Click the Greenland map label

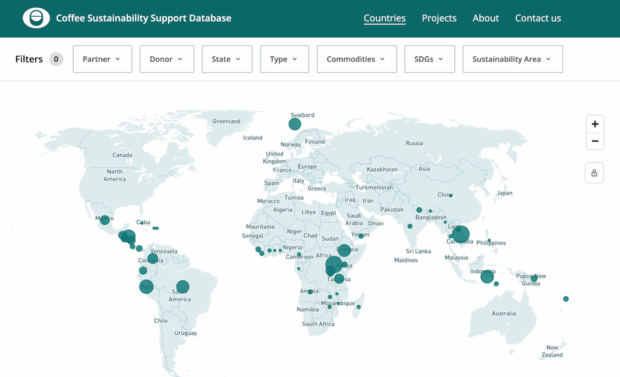point(226,121)
